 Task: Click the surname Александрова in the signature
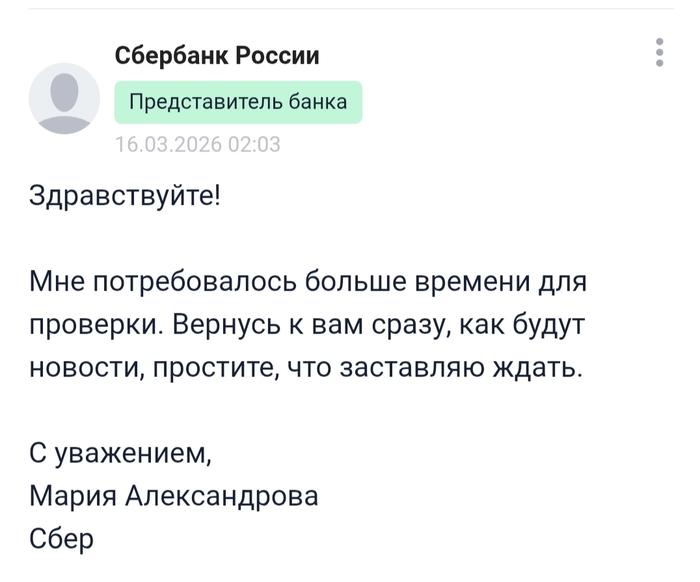222,497
